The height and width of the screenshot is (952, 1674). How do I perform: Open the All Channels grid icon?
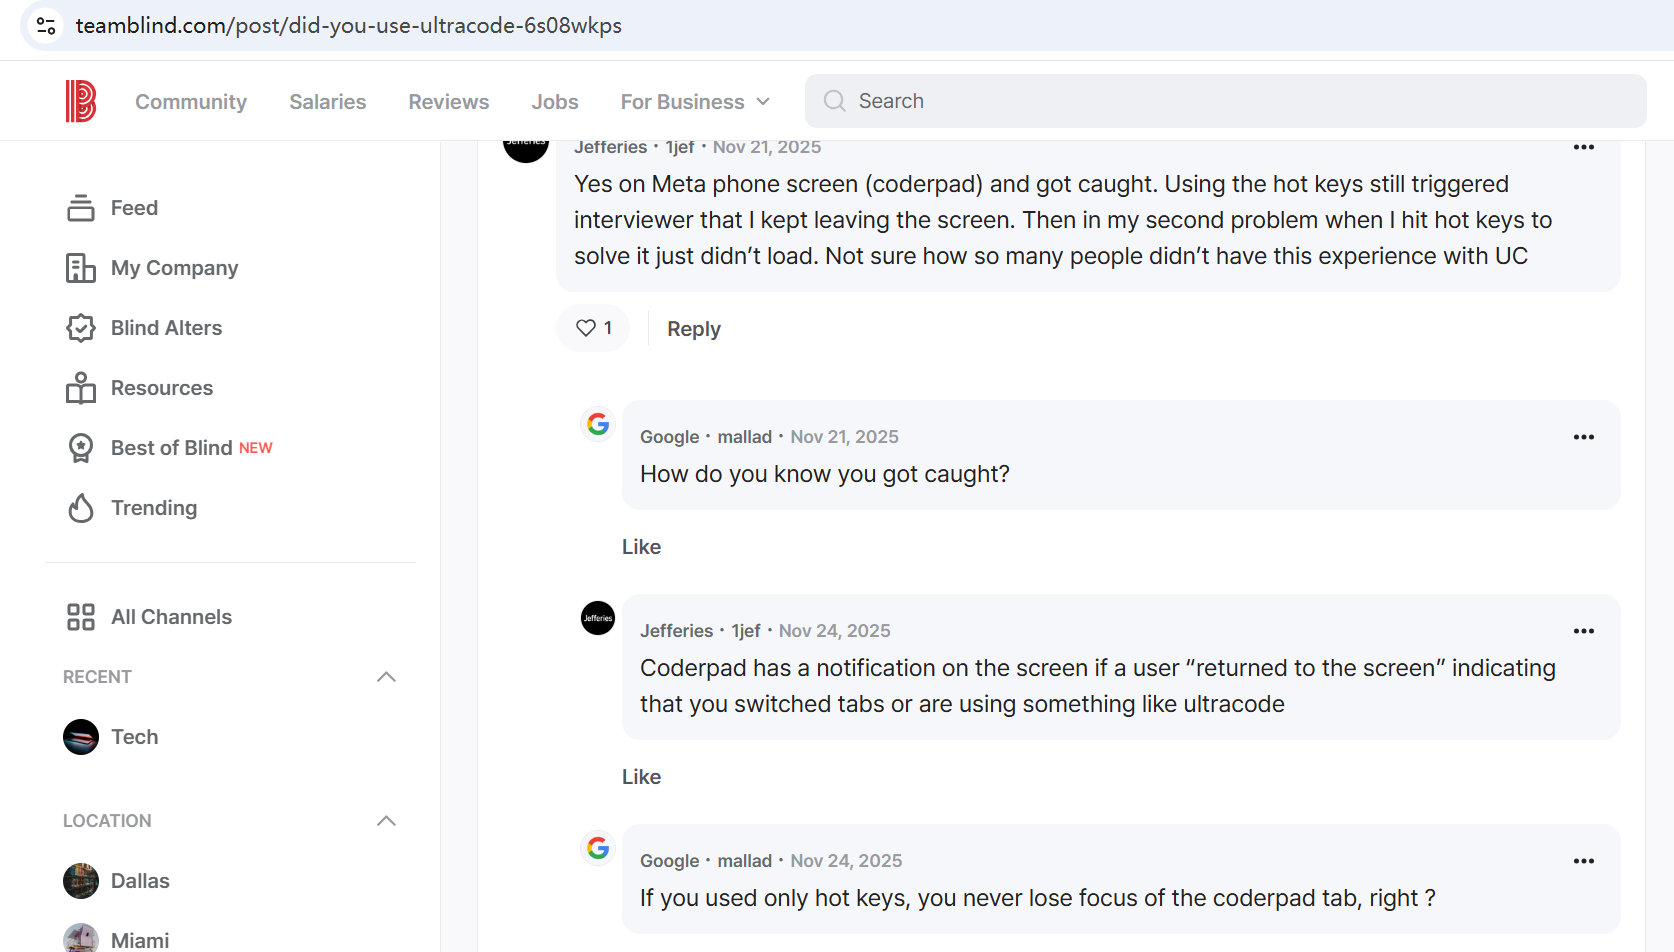tap(80, 617)
